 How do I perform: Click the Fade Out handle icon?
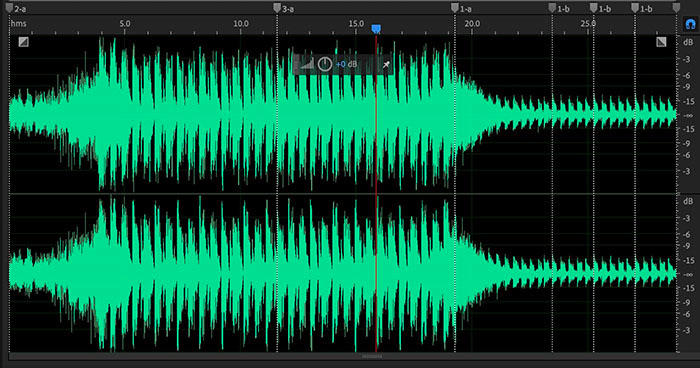pos(661,42)
